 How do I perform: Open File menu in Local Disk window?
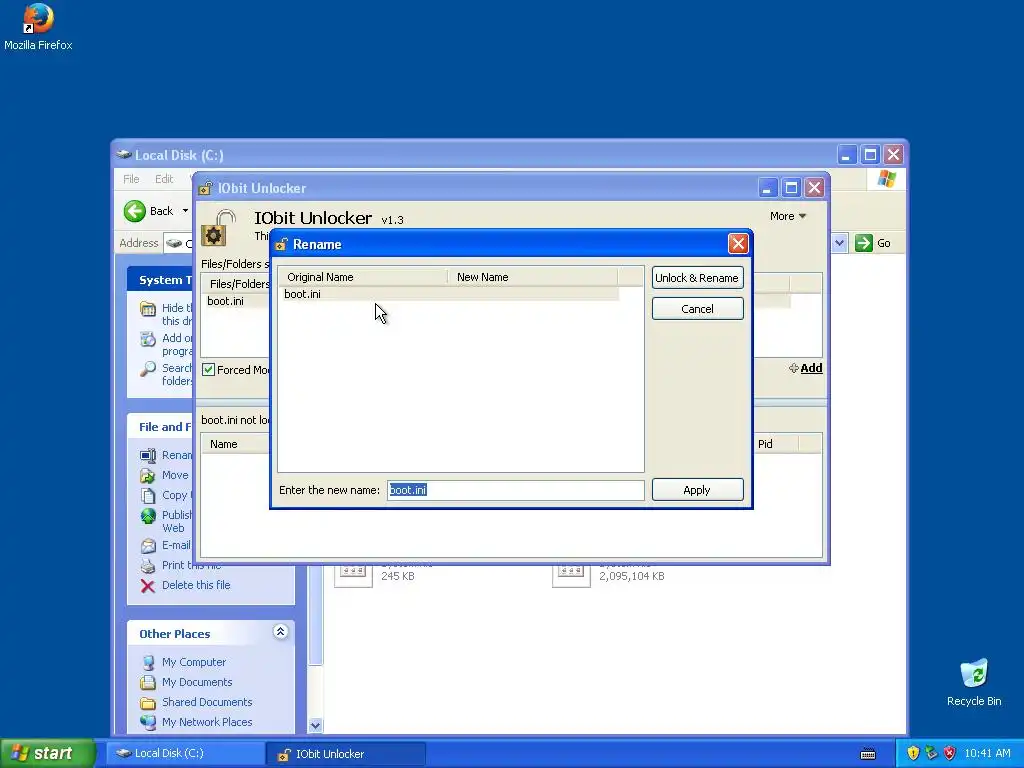[131, 179]
